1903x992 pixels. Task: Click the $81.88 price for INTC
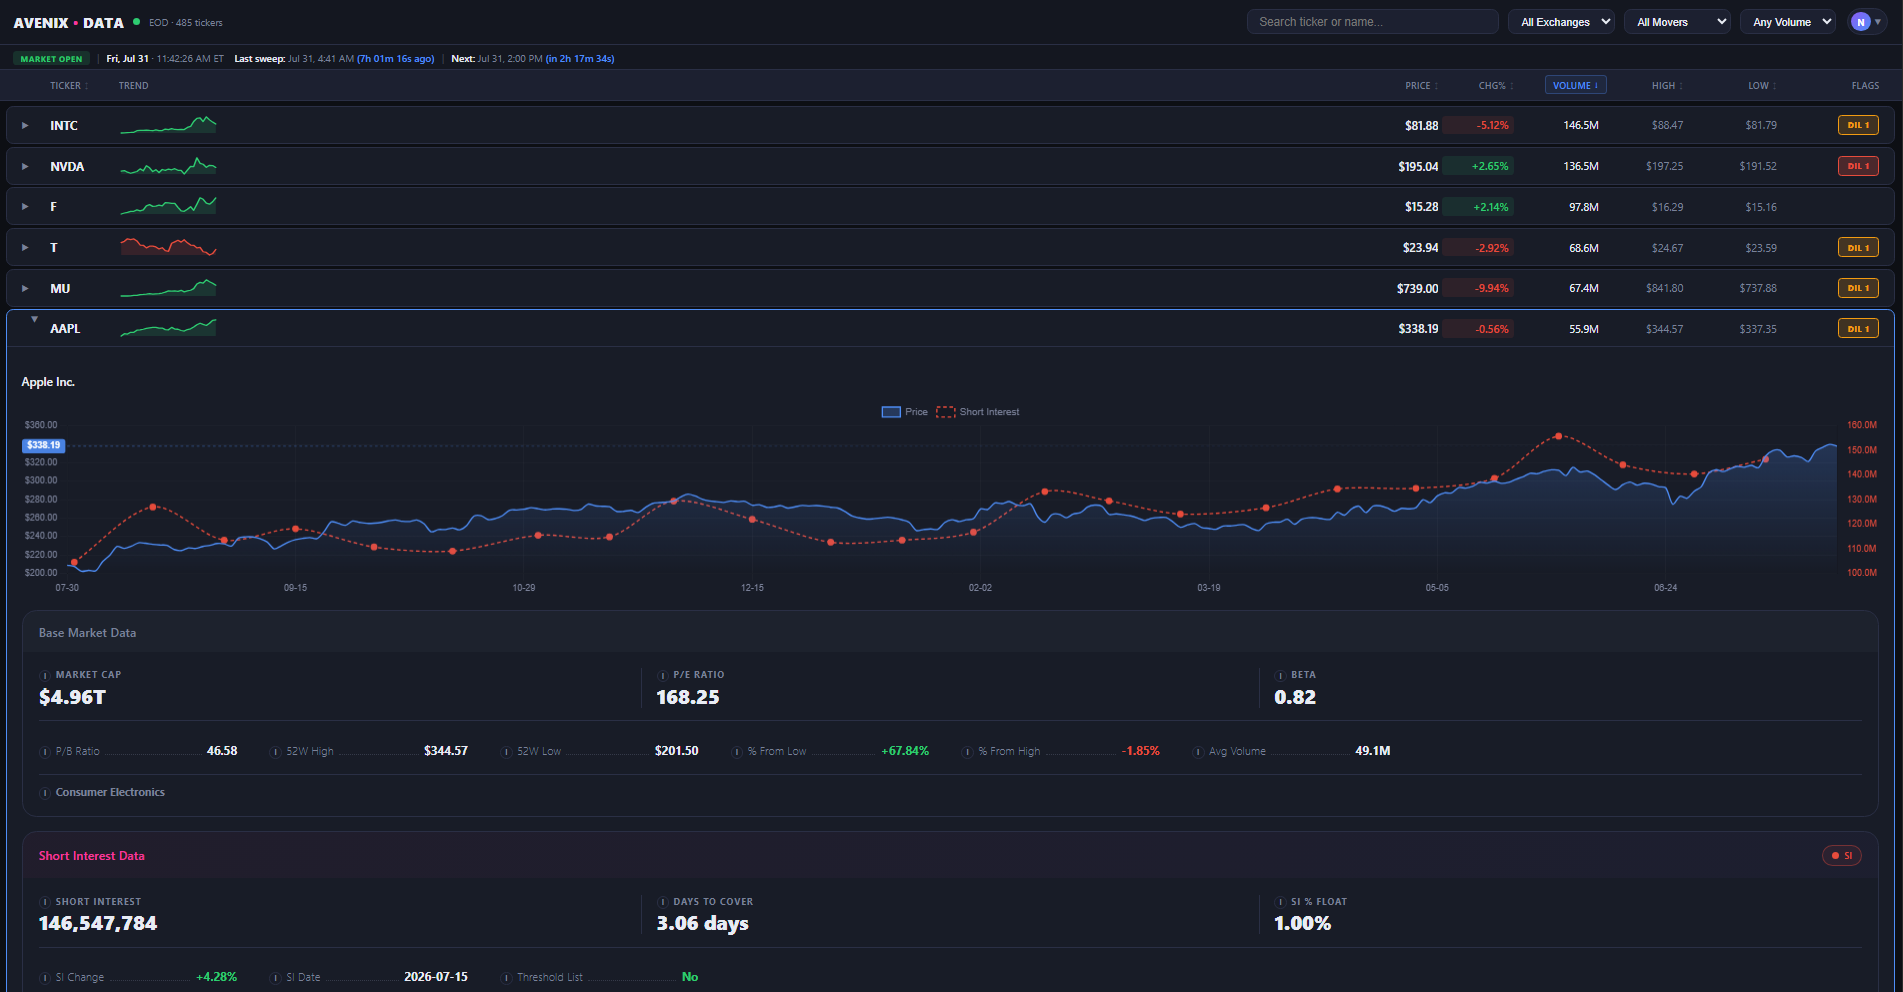[1421, 125]
